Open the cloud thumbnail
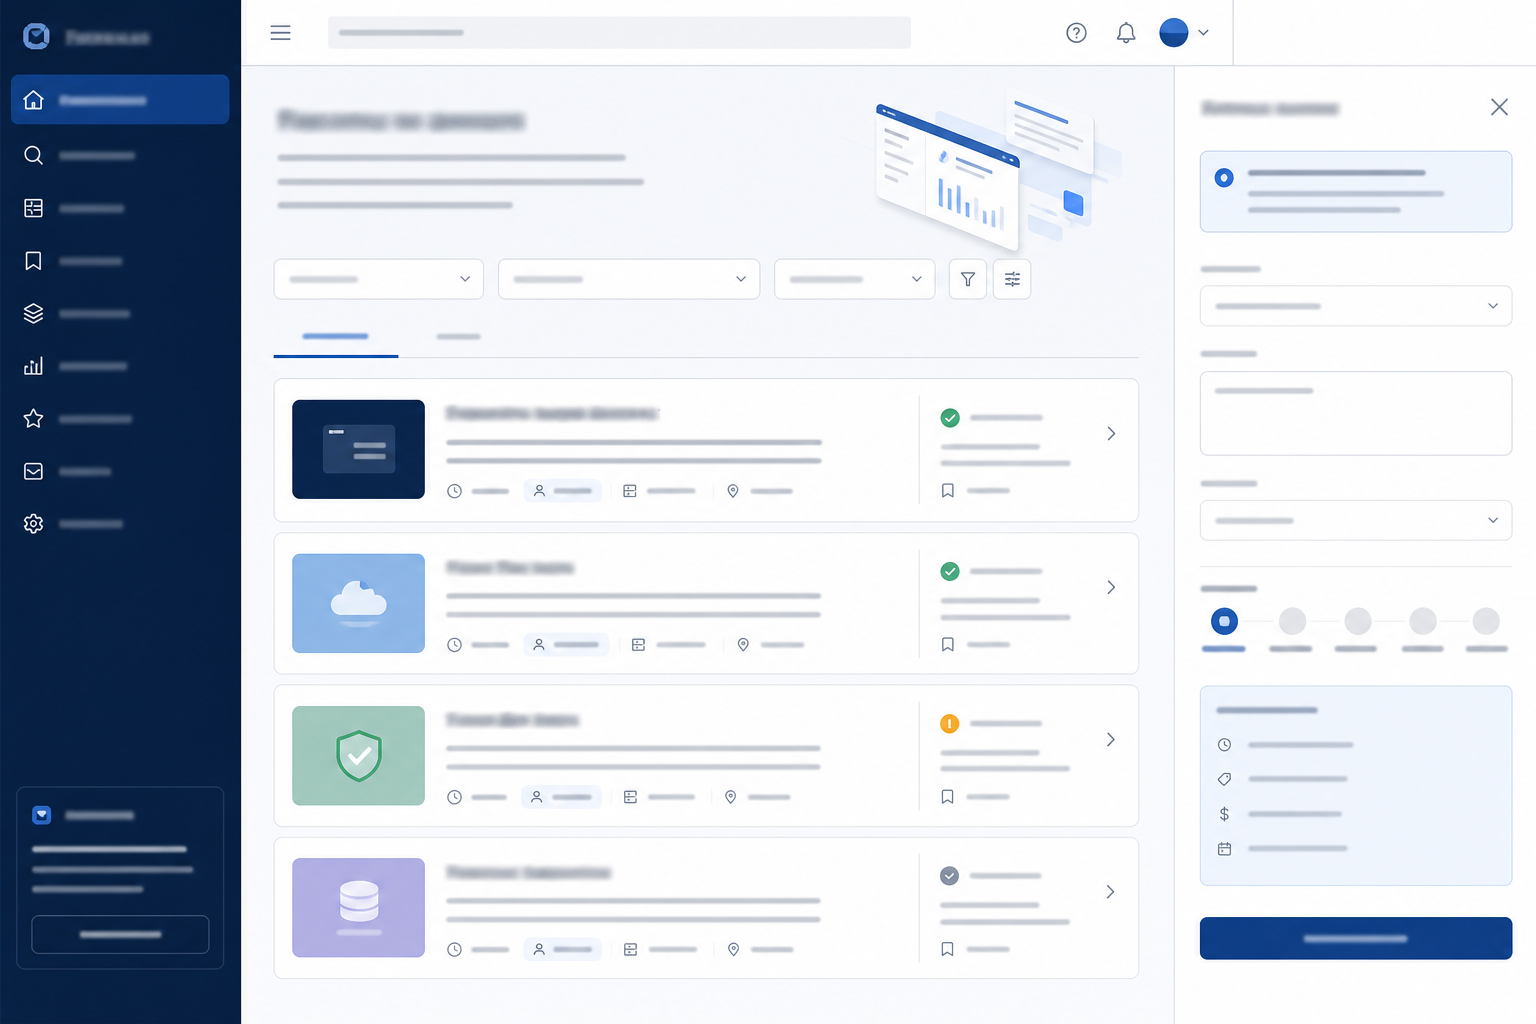1536x1024 pixels. 358,603
